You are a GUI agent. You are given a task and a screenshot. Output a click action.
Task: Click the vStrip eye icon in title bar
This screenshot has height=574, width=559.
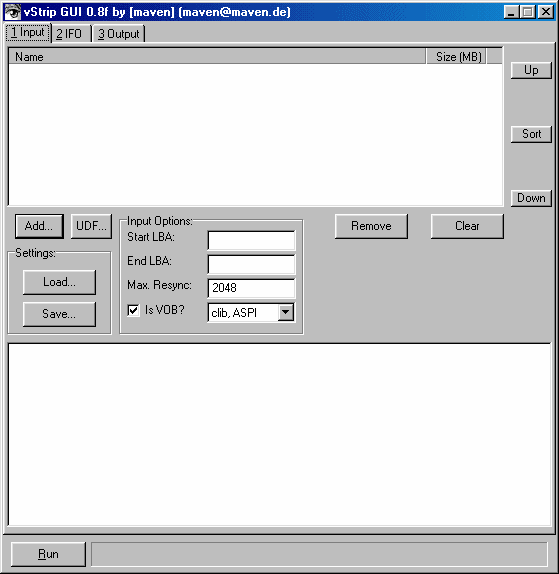13,12
